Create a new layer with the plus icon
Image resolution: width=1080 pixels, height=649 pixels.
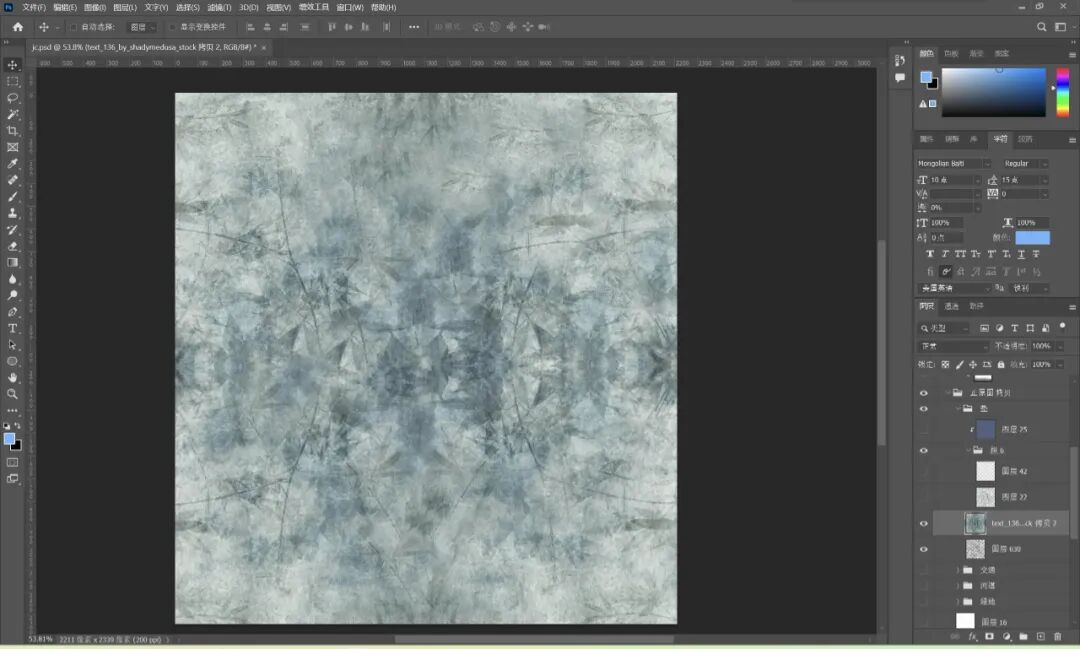[1040, 637]
